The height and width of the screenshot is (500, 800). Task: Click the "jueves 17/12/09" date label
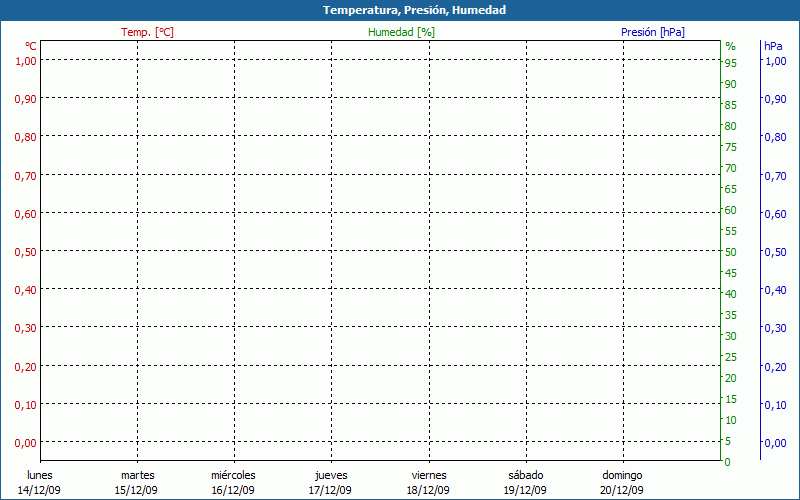pos(330,482)
